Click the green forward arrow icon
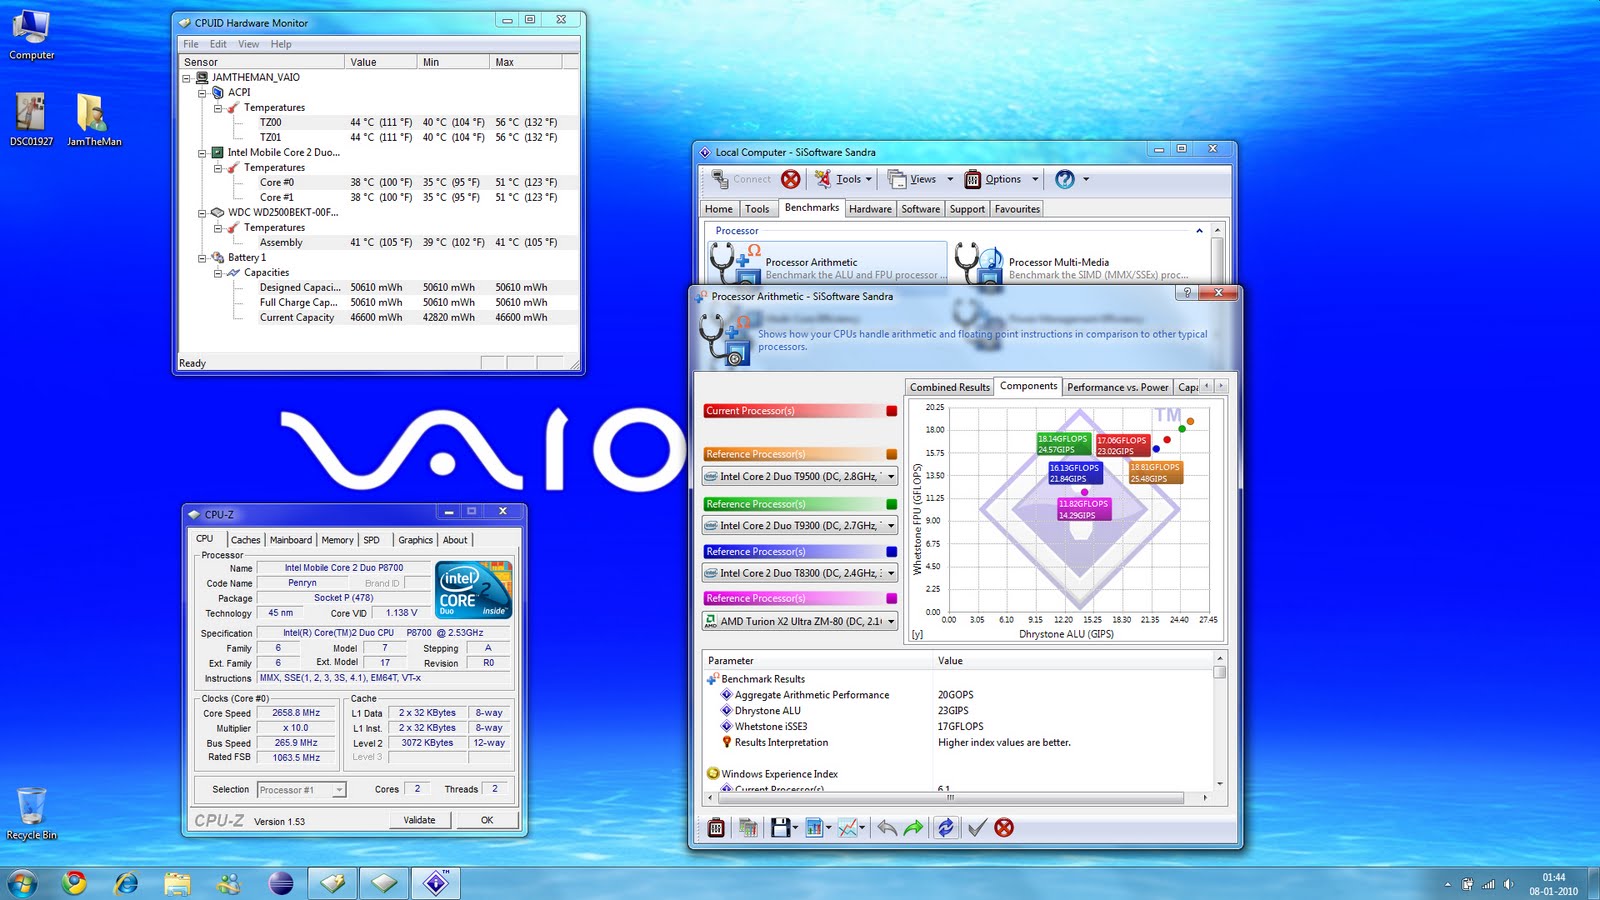This screenshot has width=1600, height=900. click(x=913, y=828)
